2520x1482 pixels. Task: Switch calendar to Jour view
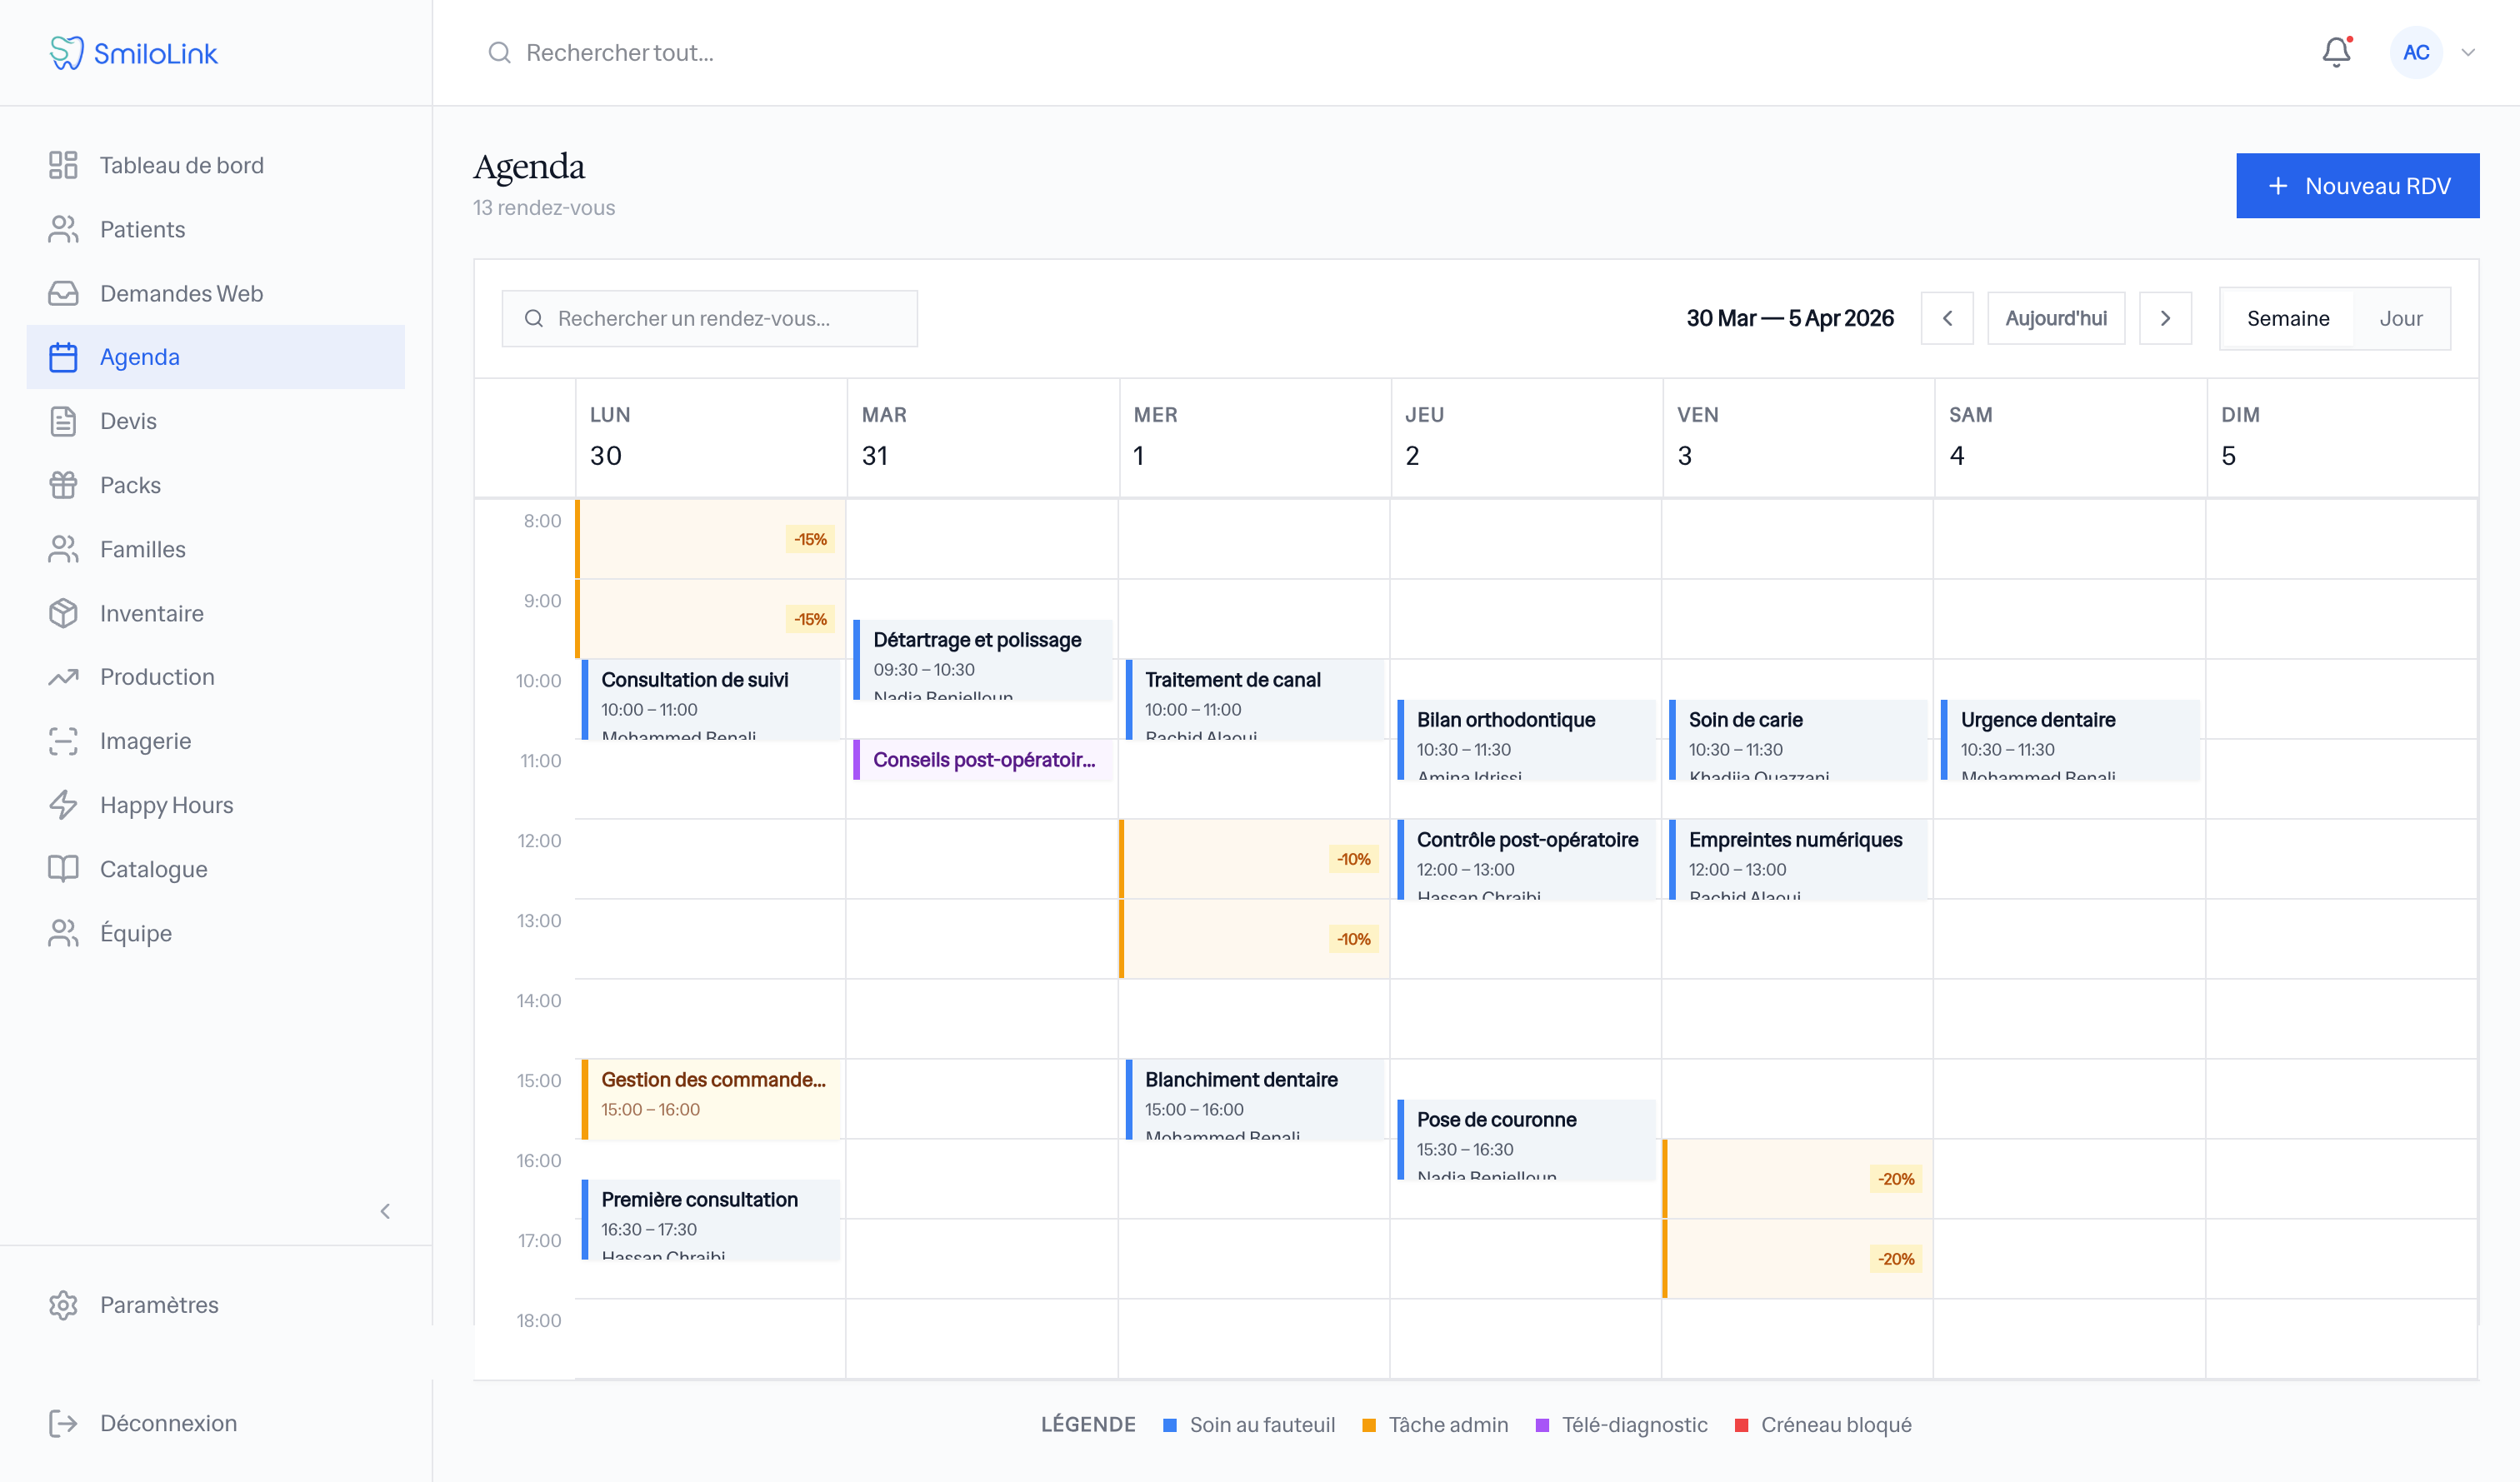[2400, 318]
